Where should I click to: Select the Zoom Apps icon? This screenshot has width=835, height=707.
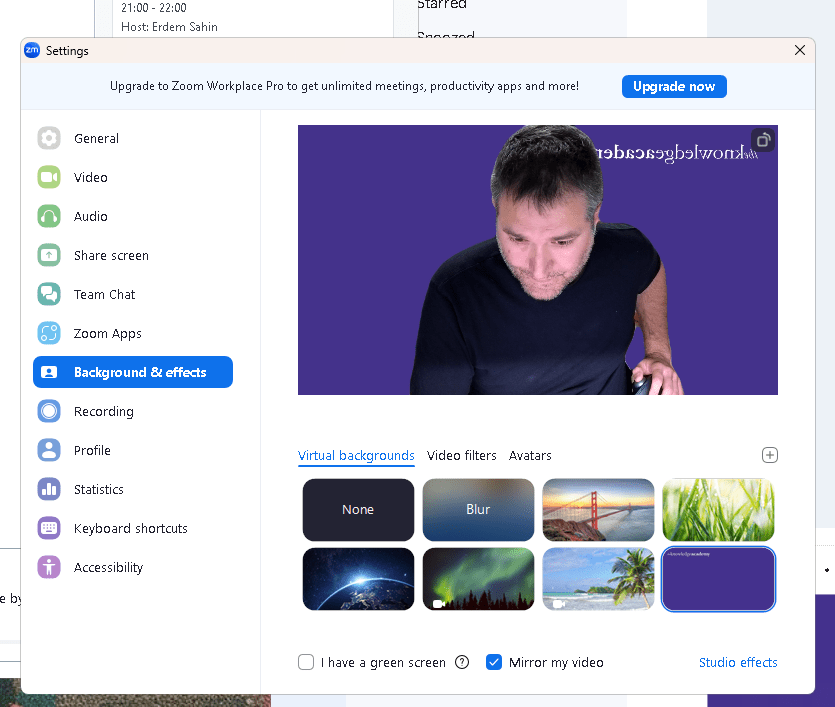[x=49, y=333]
